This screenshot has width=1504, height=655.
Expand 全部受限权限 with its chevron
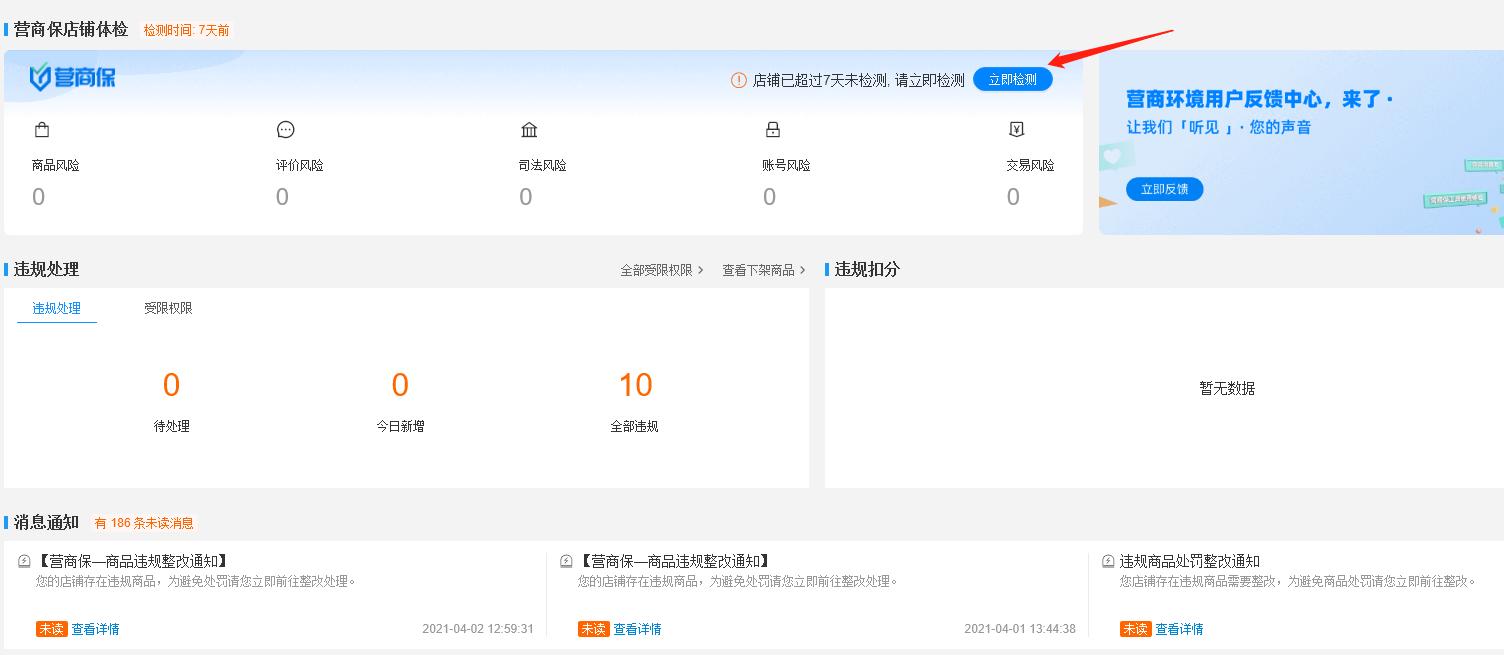point(662,269)
